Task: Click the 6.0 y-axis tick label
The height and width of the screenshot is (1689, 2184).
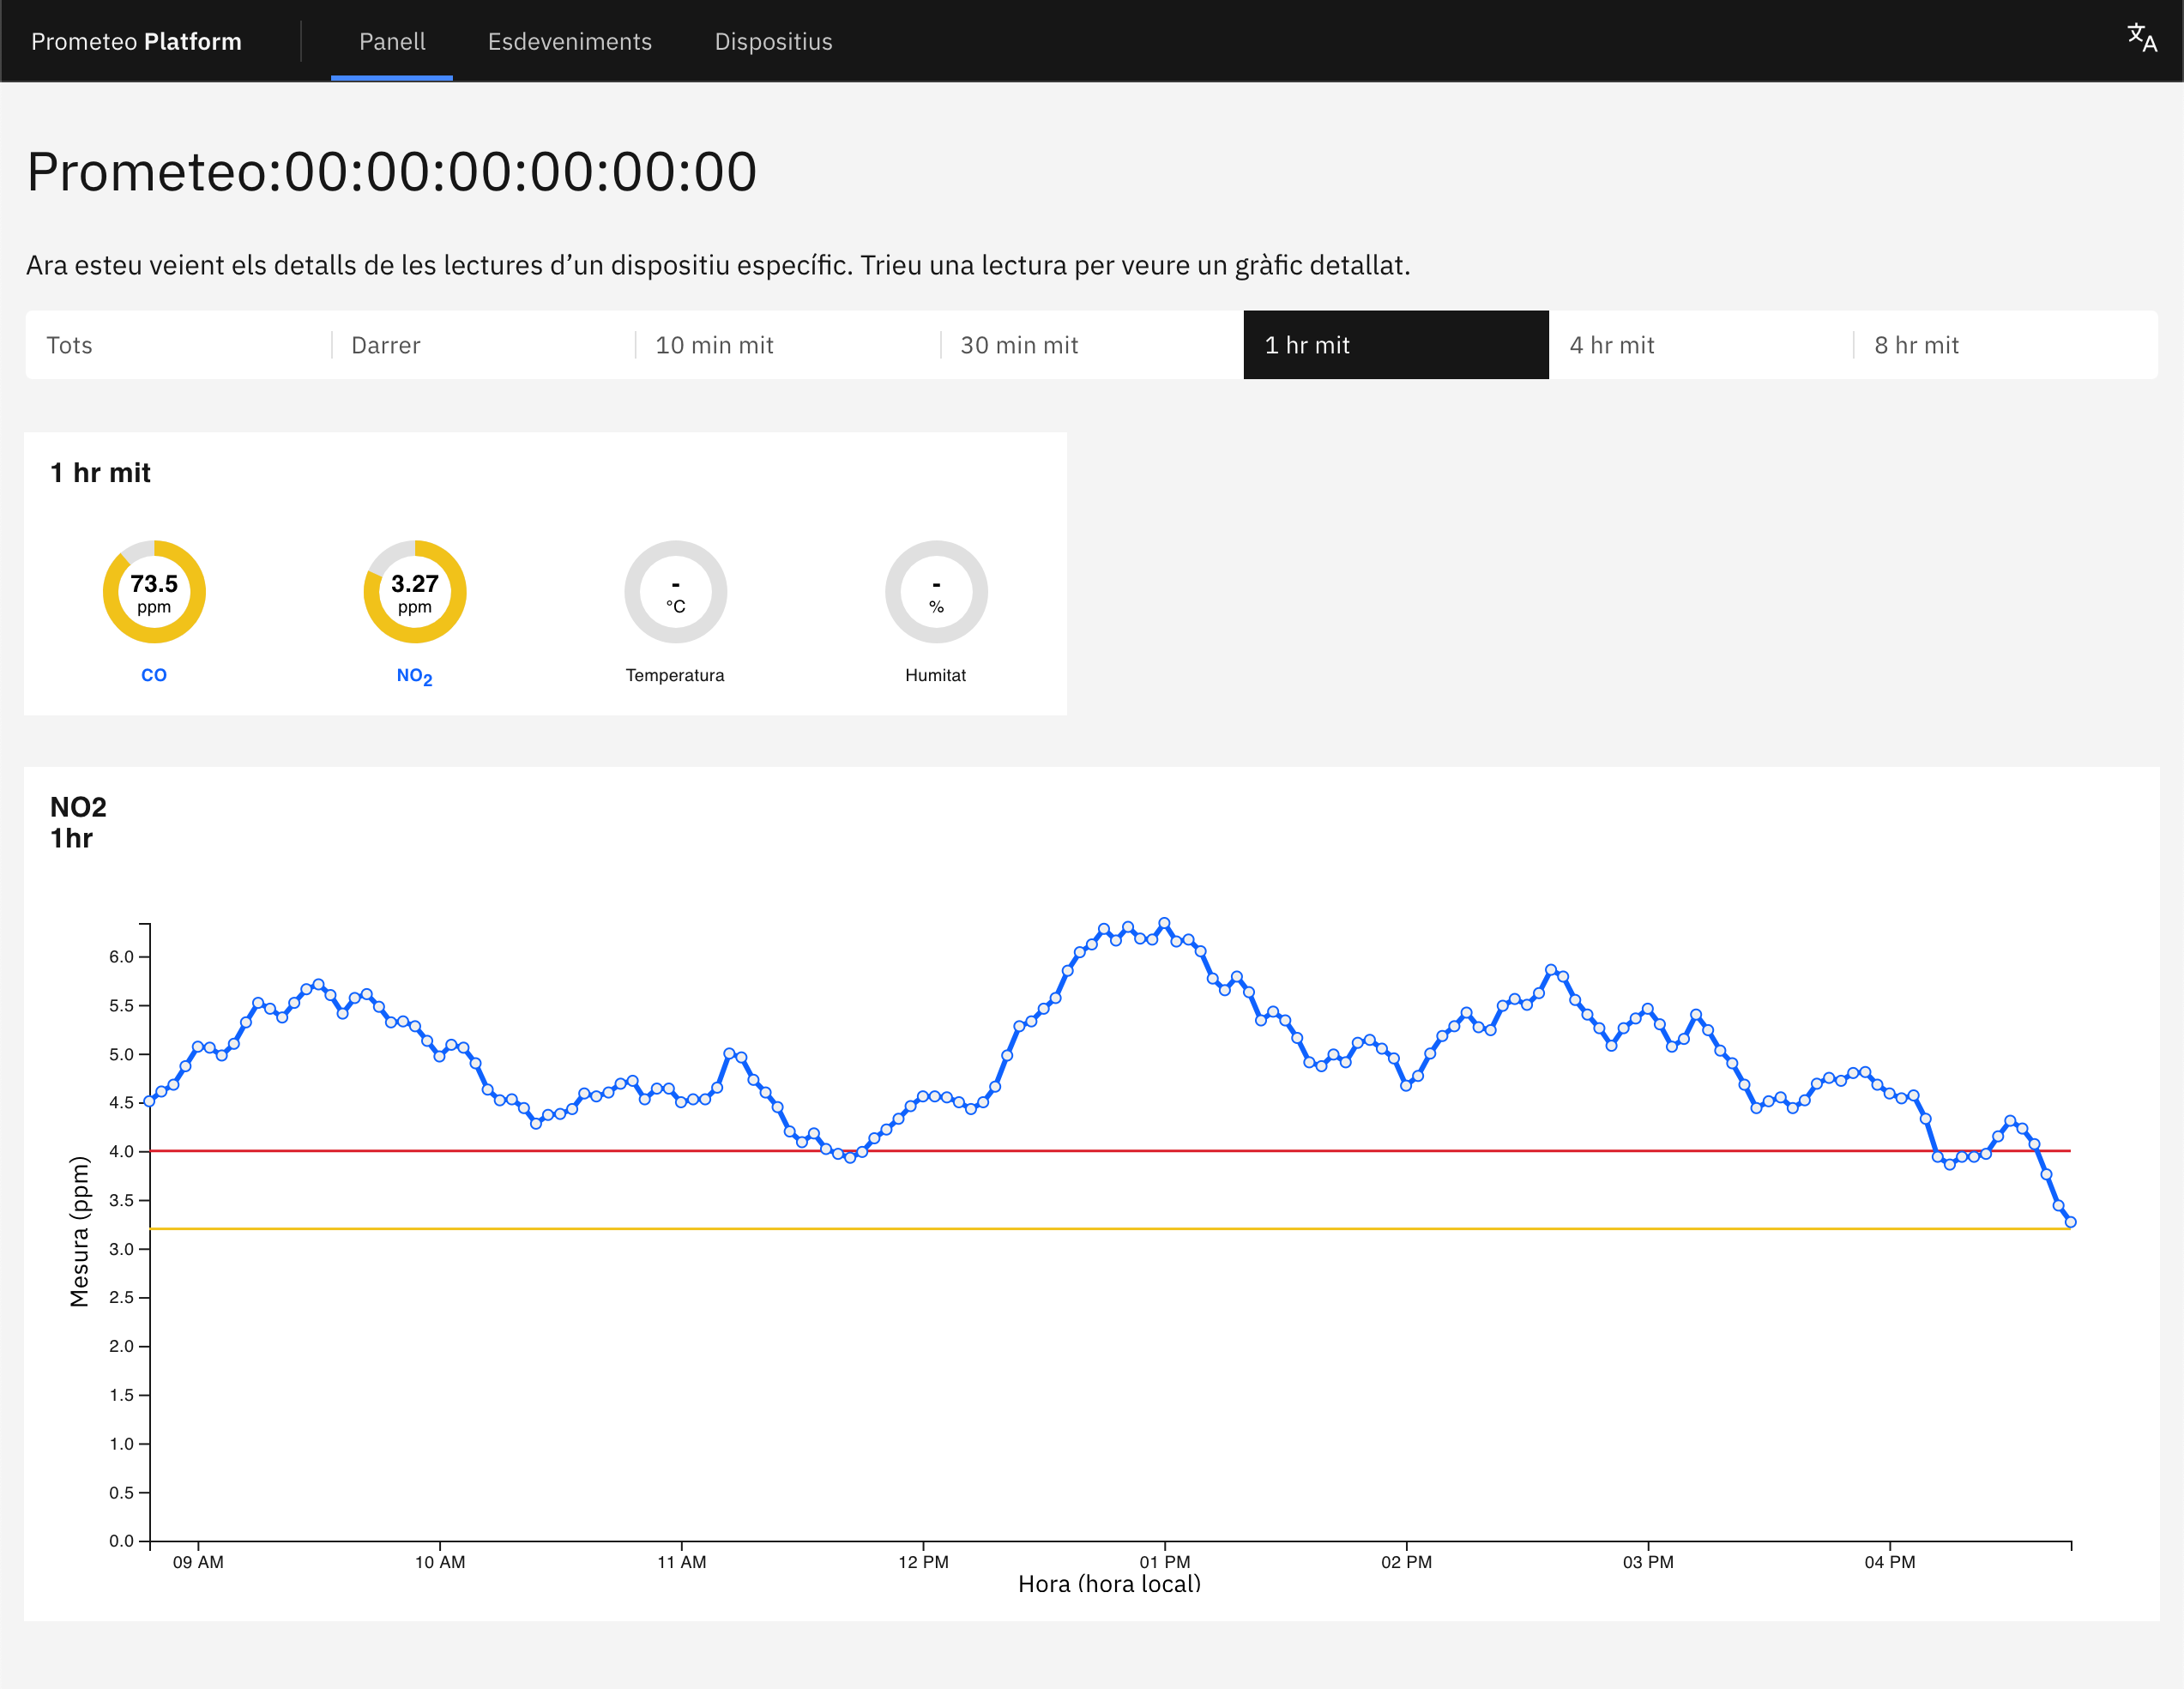Action: coord(121,957)
